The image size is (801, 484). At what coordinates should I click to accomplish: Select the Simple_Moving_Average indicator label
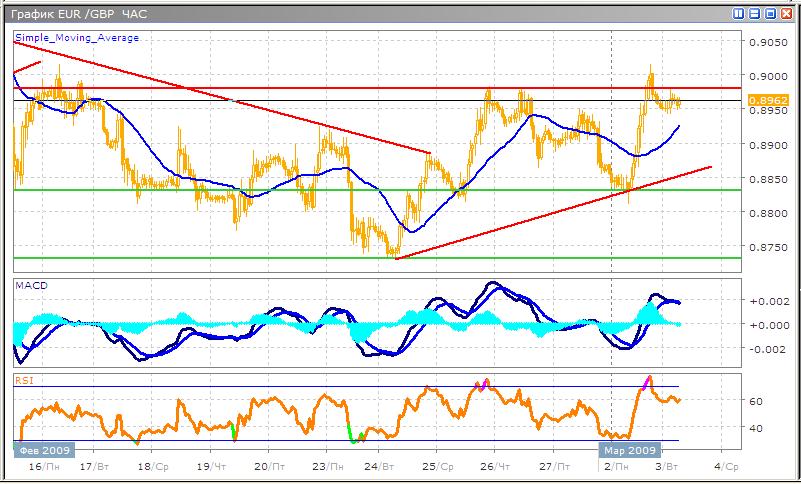pos(77,38)
